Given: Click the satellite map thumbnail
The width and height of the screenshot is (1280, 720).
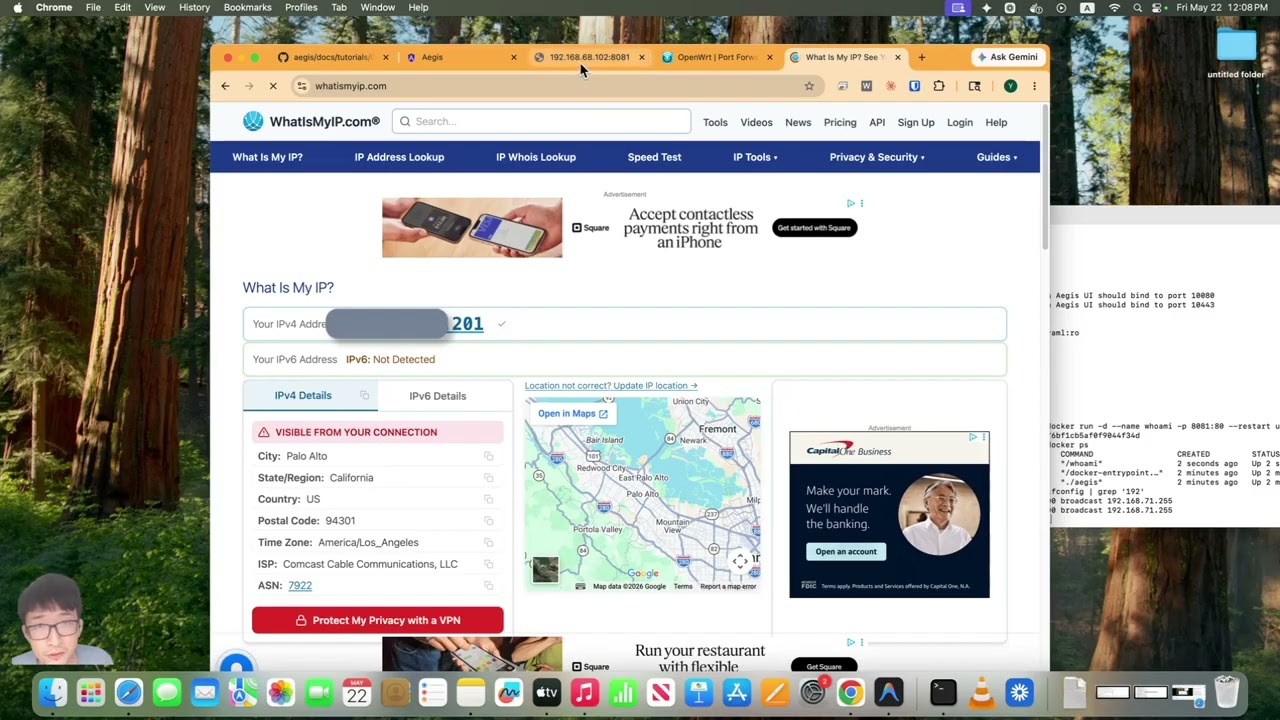Looking at the screenshot, I should [545, 570].
